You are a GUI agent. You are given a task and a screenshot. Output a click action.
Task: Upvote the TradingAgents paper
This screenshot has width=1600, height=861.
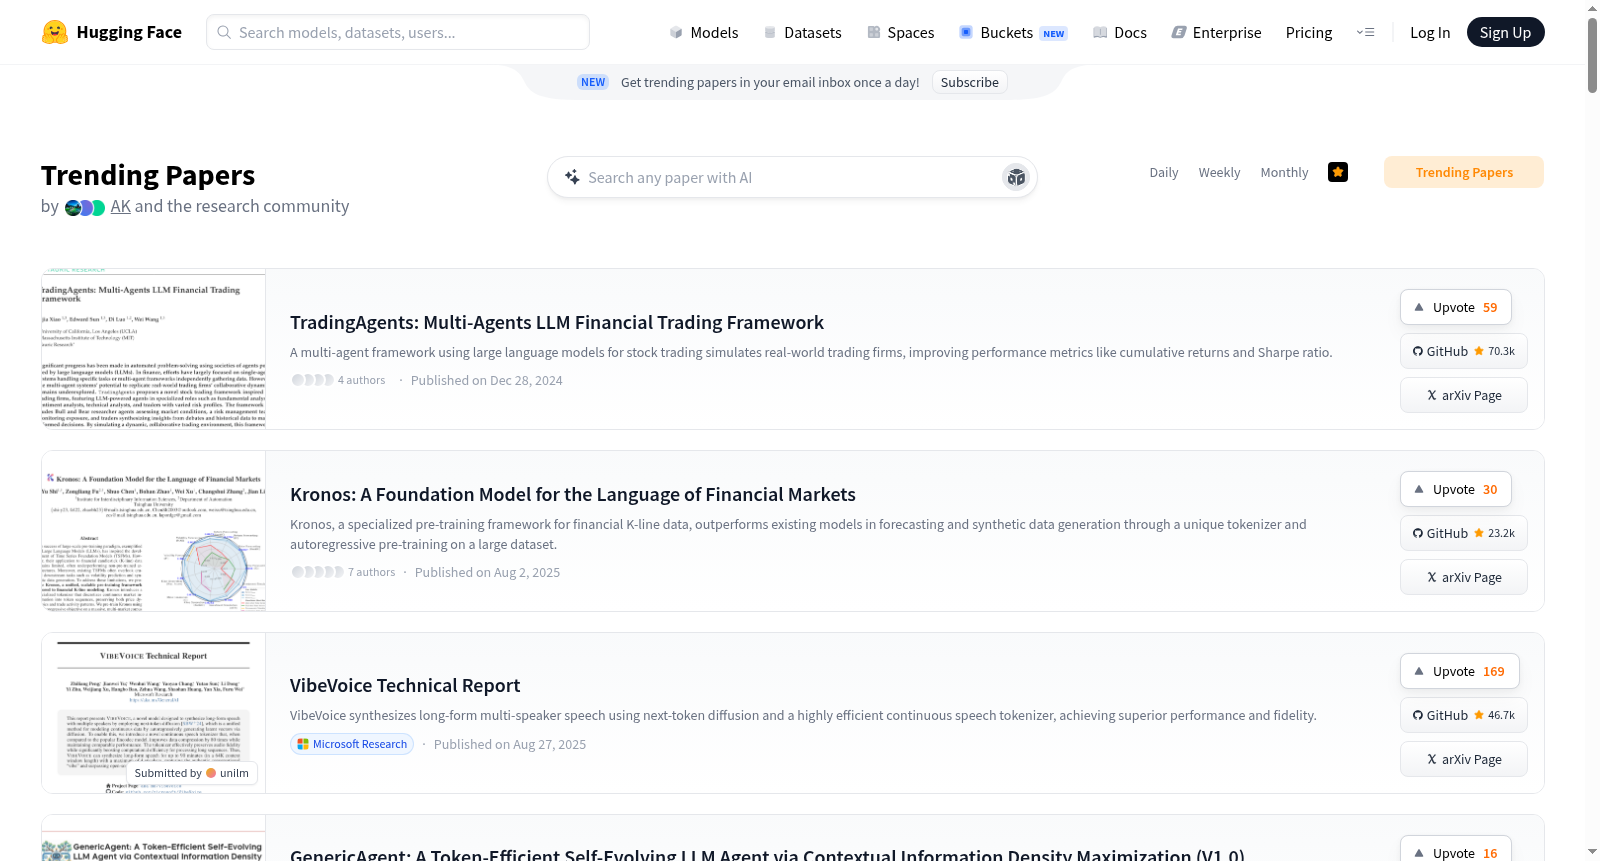tap(1456, 307)
